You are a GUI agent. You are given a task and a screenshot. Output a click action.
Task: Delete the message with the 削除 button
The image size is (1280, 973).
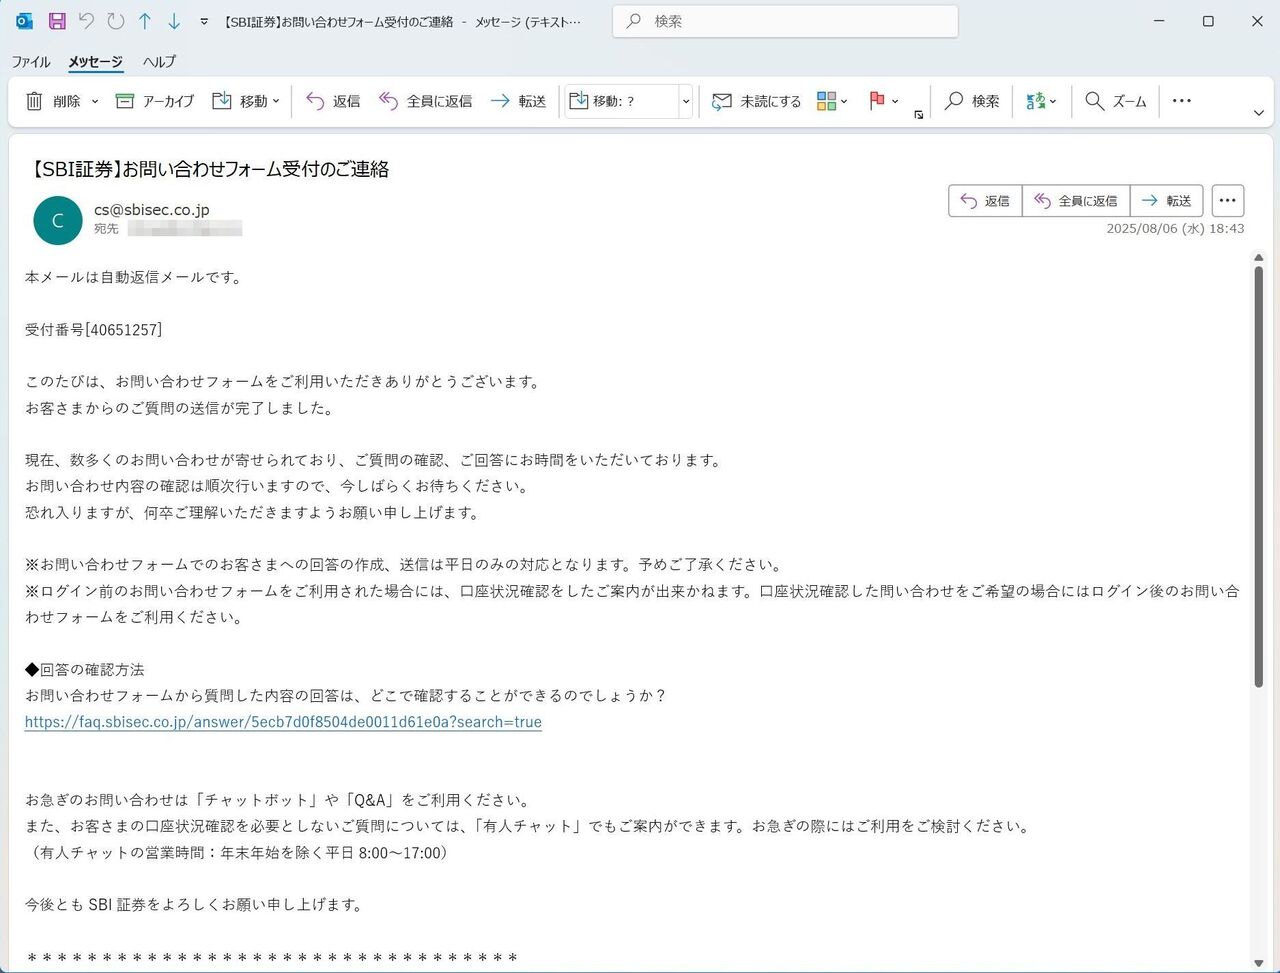(53, 101)
